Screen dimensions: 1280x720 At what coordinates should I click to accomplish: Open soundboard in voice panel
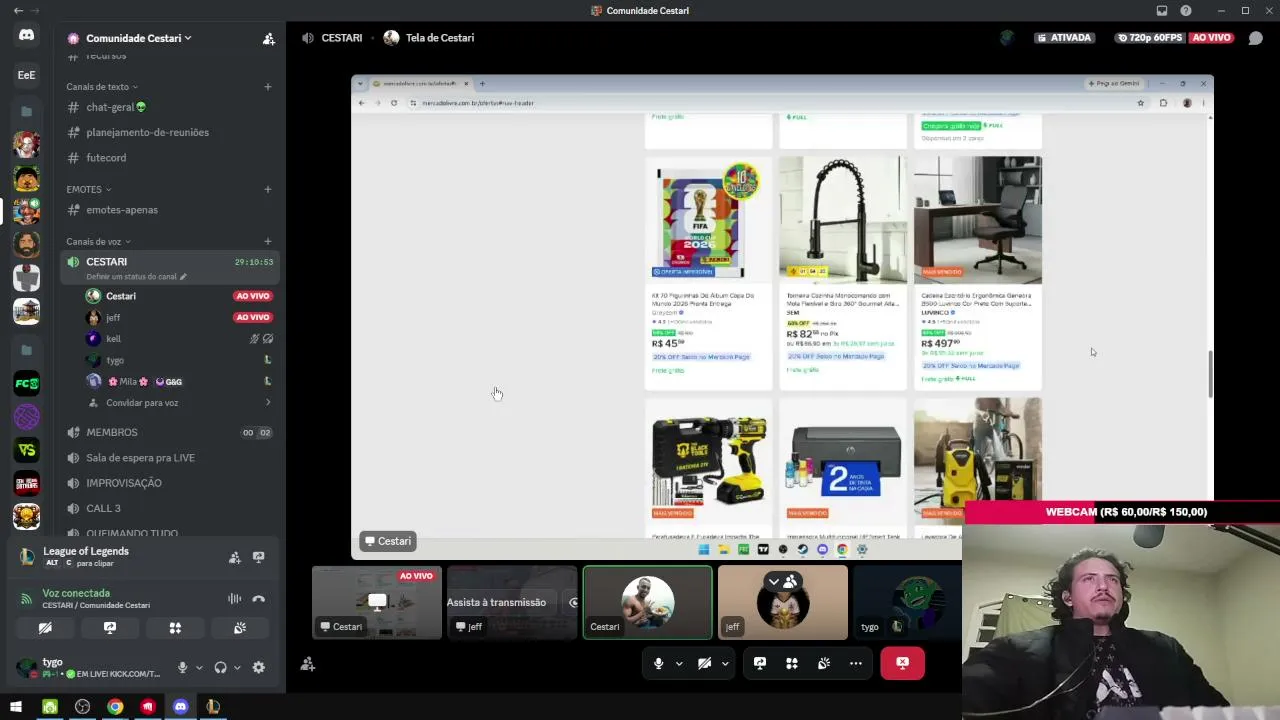240,628
